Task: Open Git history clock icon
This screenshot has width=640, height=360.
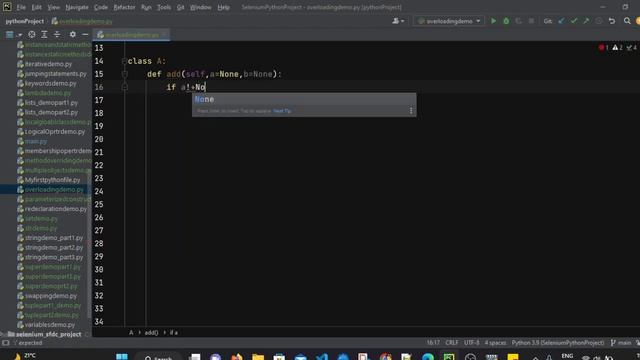Action: (x=599, y=21)
